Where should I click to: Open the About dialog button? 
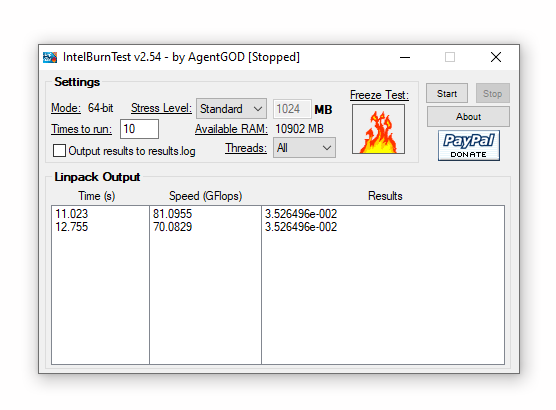click(x=468, y=116)
